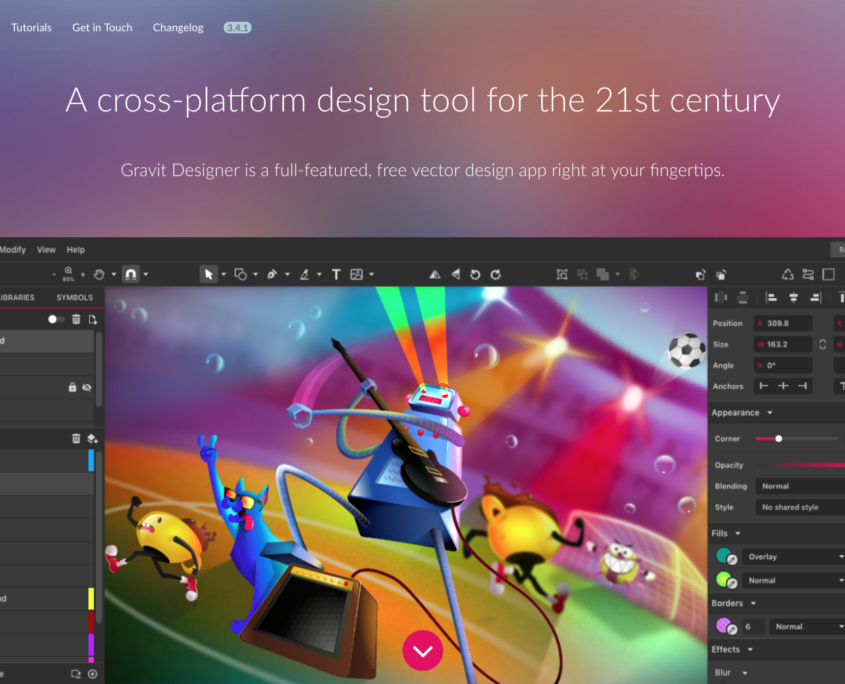
Task: Switch to the Libraries tab
Action: [17, 298]
